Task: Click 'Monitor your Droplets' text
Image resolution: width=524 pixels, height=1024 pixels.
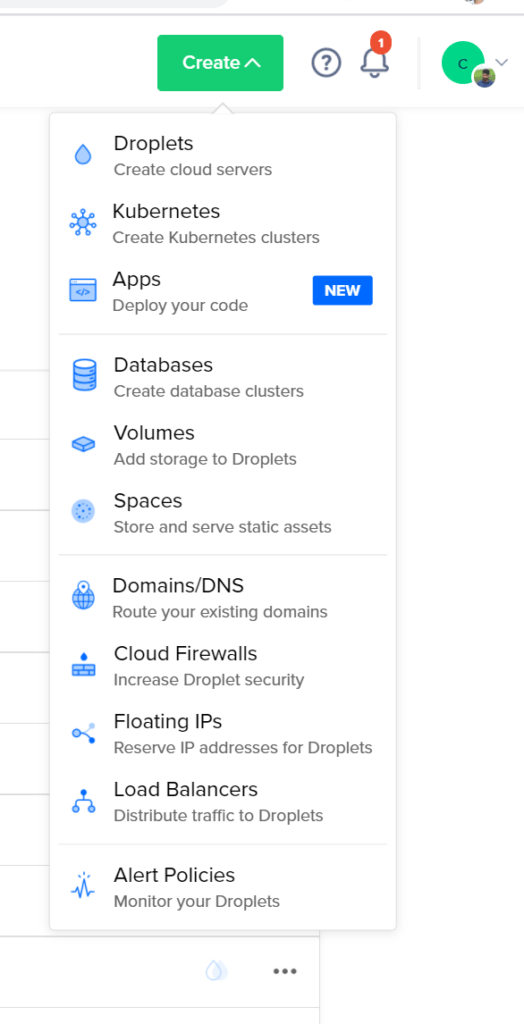Action: coord(197,902)
